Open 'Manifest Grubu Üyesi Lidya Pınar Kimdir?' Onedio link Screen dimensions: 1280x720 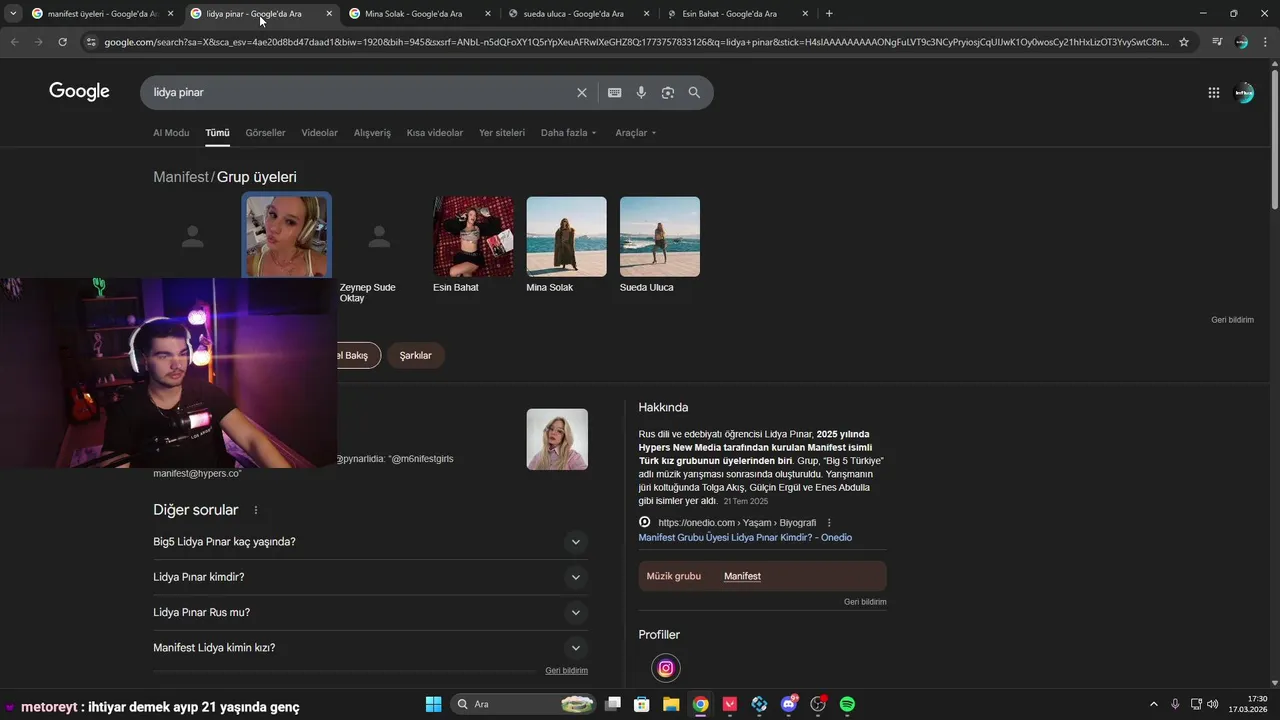745,537
